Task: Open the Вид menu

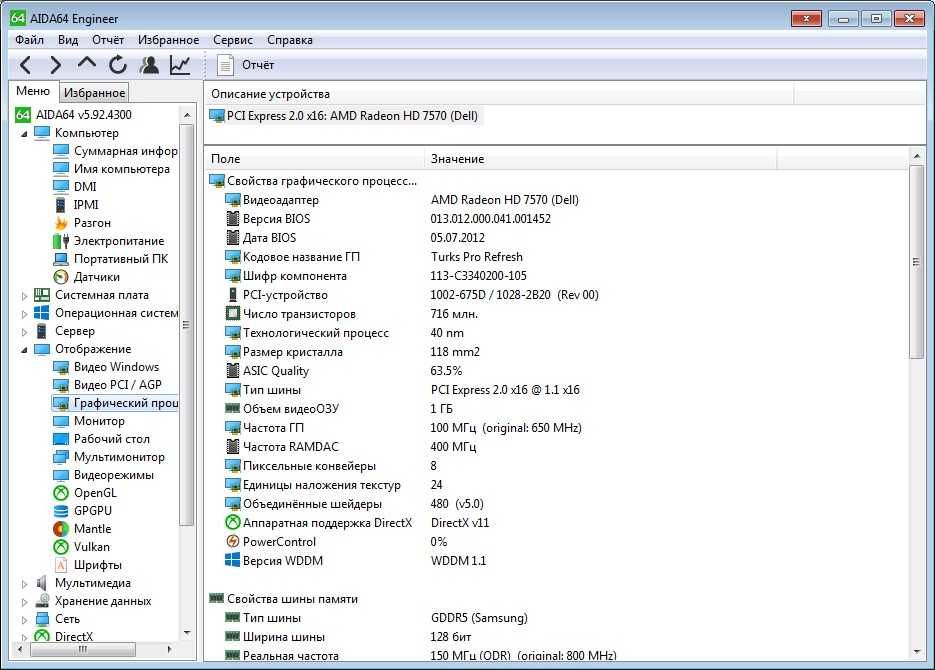Action: coord(68,40)
